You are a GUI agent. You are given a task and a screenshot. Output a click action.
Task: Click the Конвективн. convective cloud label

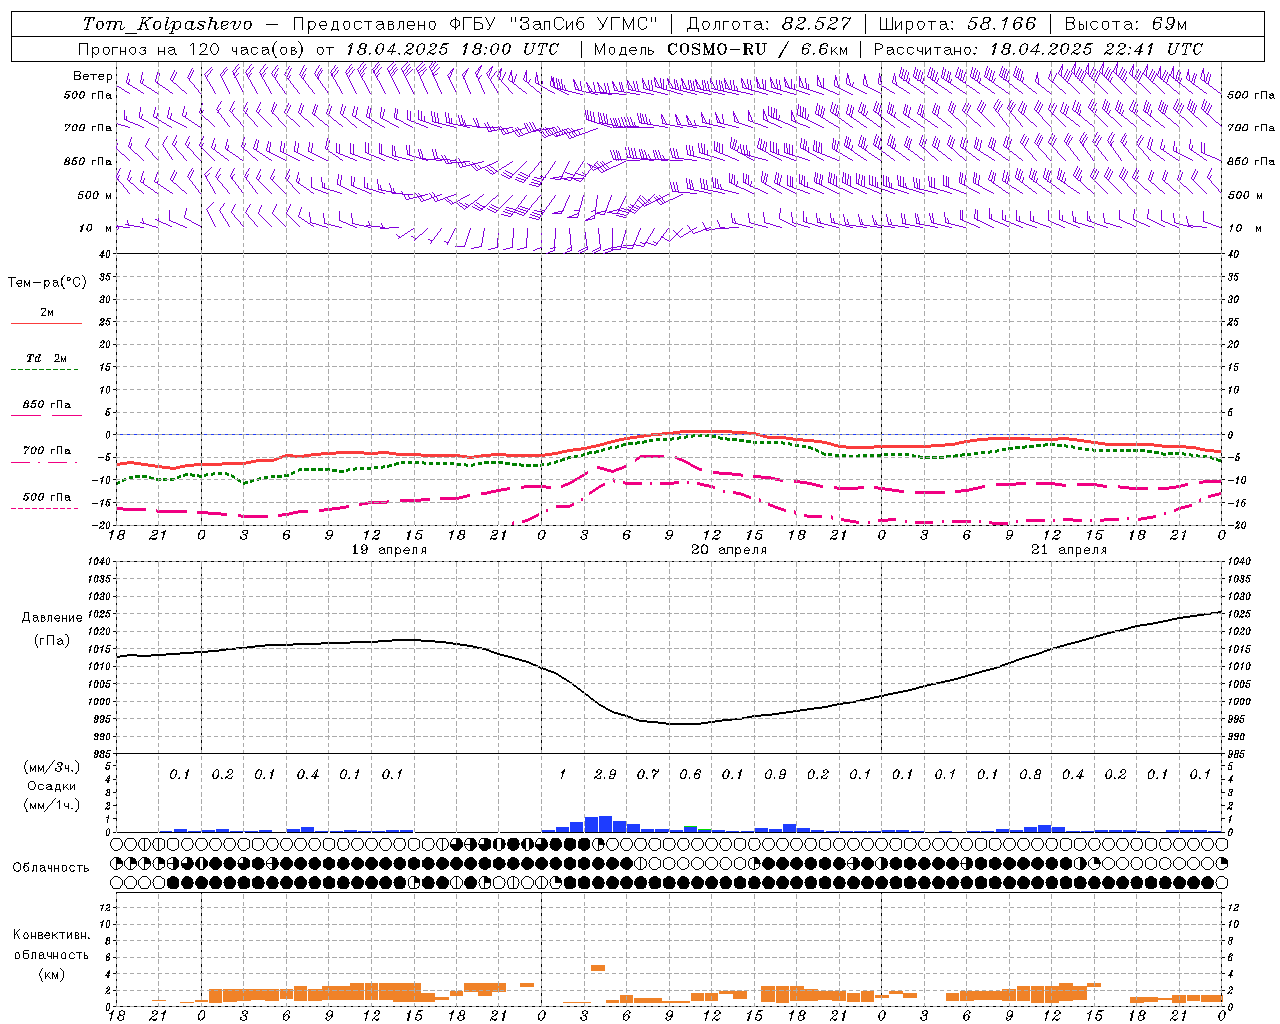pyautogui.click(x=51, y=935)
